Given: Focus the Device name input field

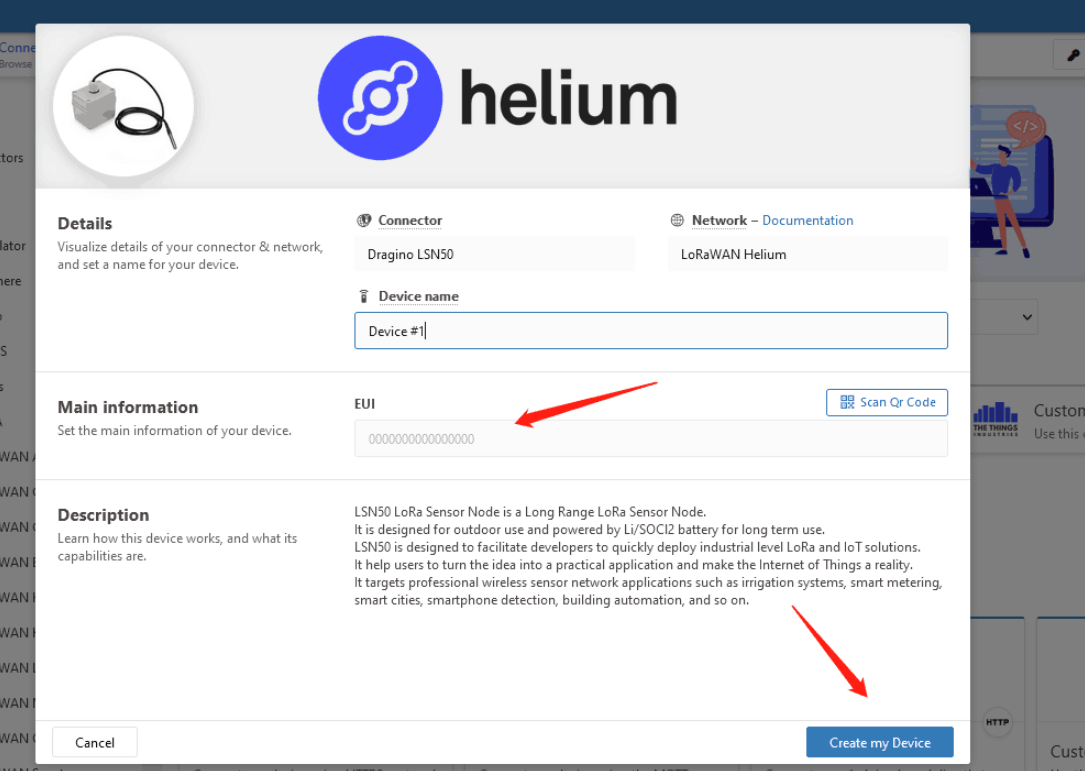Looking at the screenshot, I should (650, 331).
